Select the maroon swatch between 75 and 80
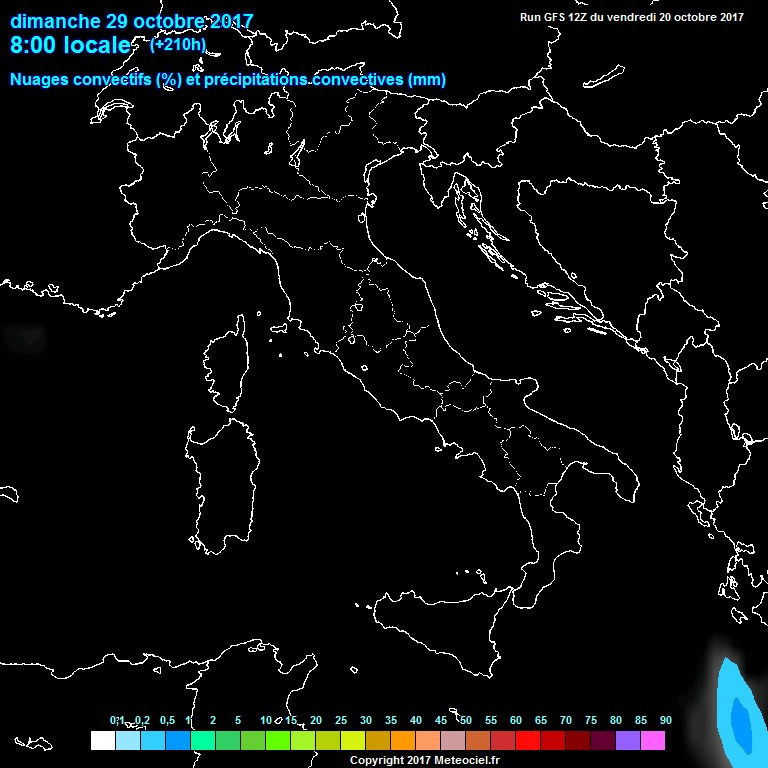Viewport: 768px width, 768px height. coord(603,740)
